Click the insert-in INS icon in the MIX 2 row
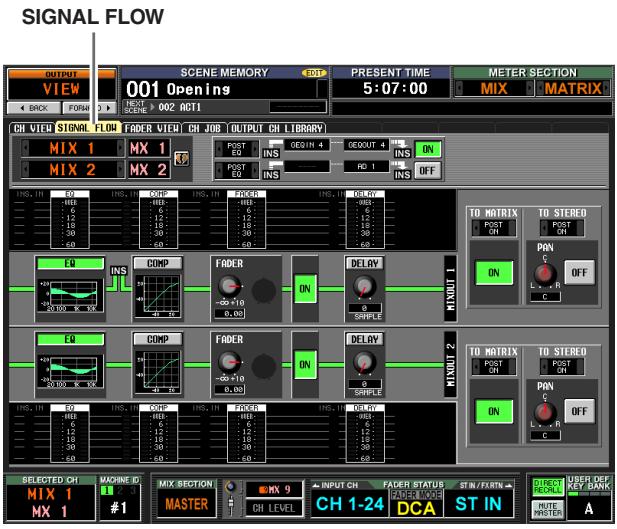This screenshot has width=617, height=529. click(x=272, y=171)
